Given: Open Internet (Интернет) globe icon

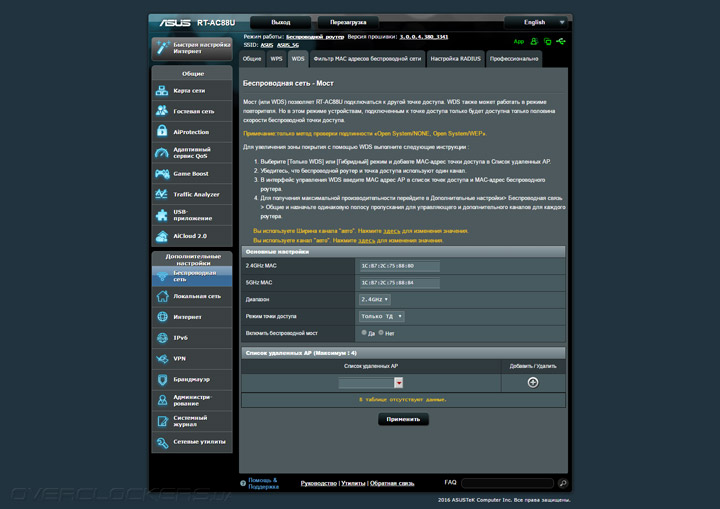Looking at the screenshot, I should coord(162,317).
